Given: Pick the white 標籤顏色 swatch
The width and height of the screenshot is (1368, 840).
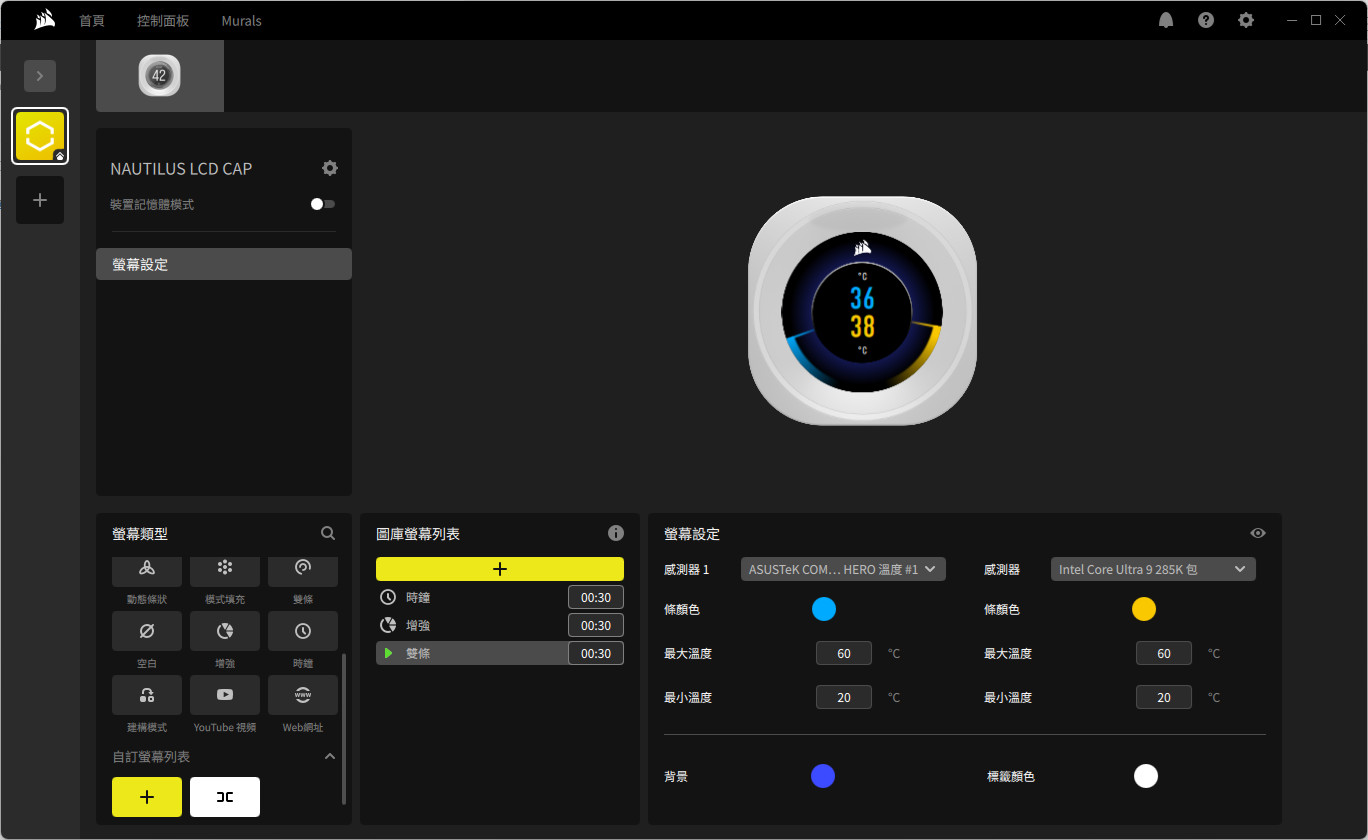Looking at the screenshot, I should pyautogui.click(x=1146, y=776).
